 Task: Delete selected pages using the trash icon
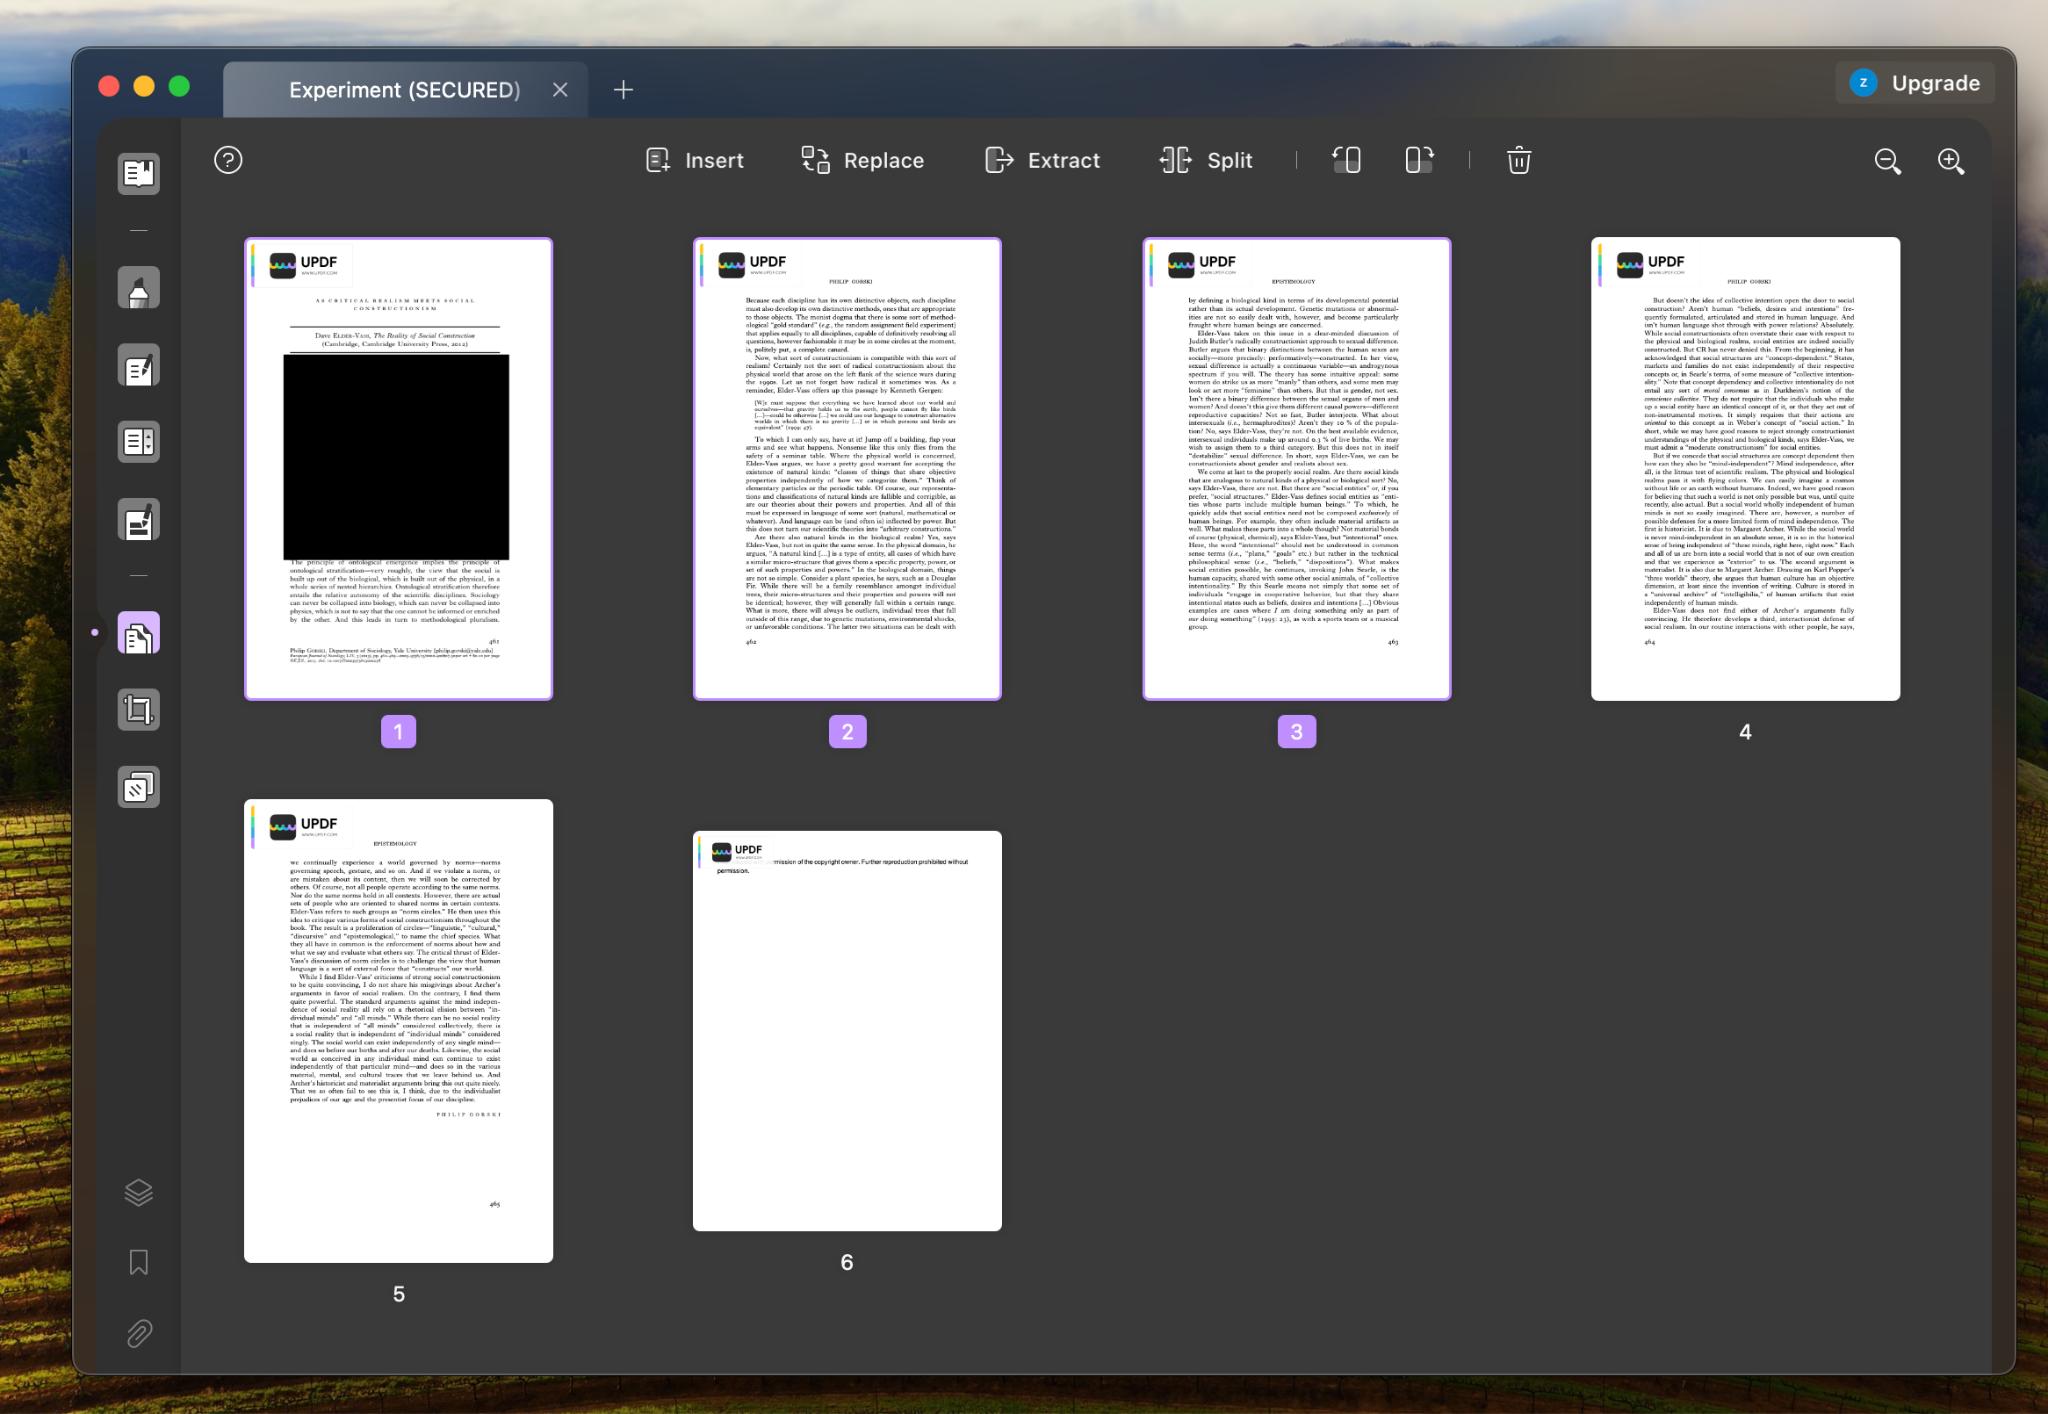pyautogui.click(x=1517, y=160)
